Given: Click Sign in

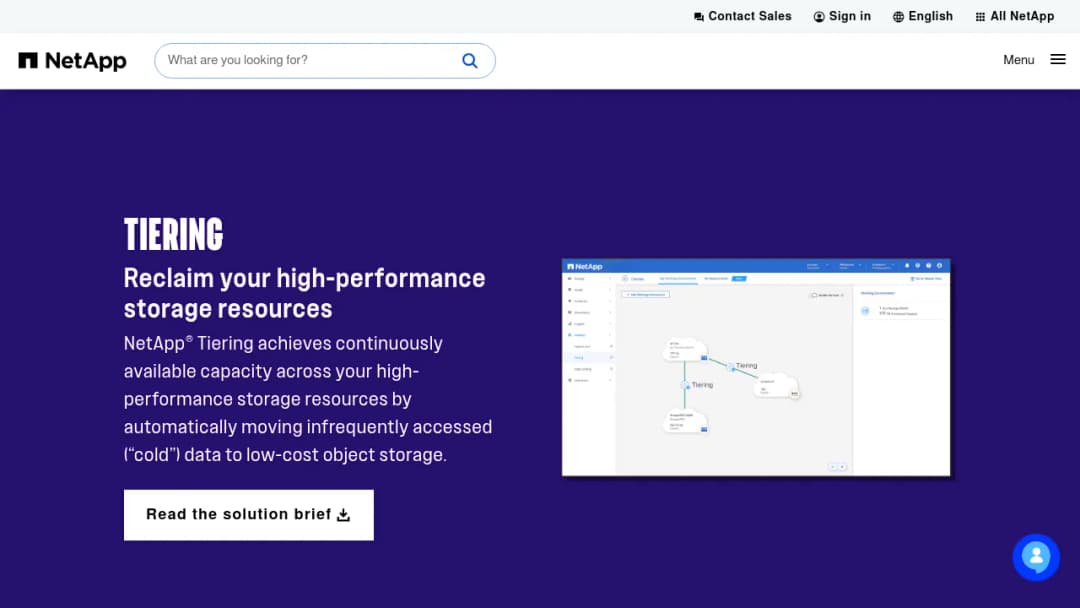Looking at the screenshot, I should click(842, 17).
